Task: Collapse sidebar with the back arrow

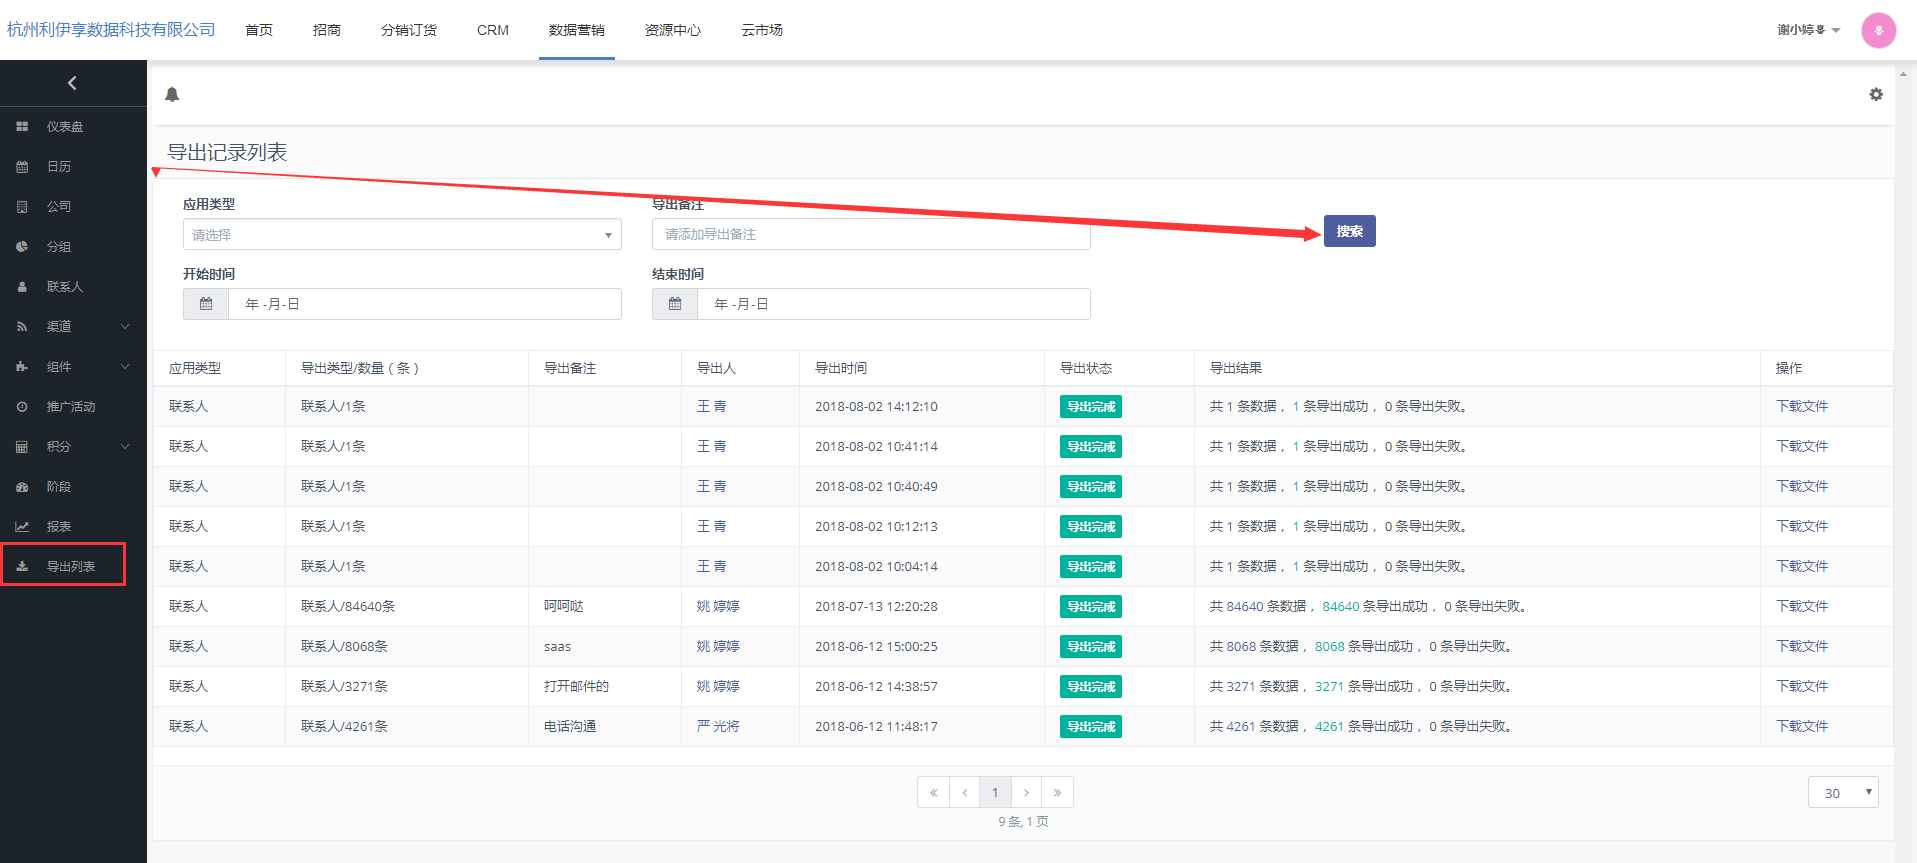Action: point(72,83)
